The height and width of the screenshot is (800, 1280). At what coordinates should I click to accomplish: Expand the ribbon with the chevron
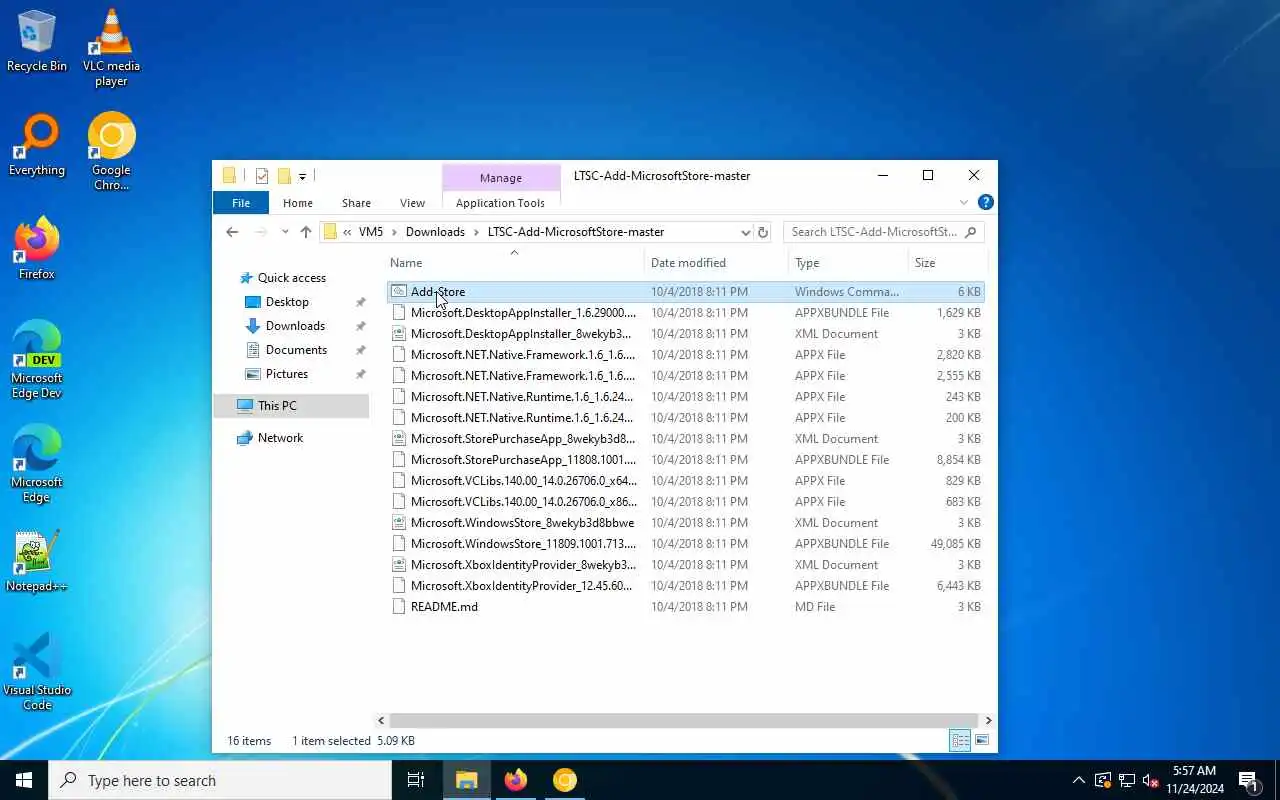964,202
